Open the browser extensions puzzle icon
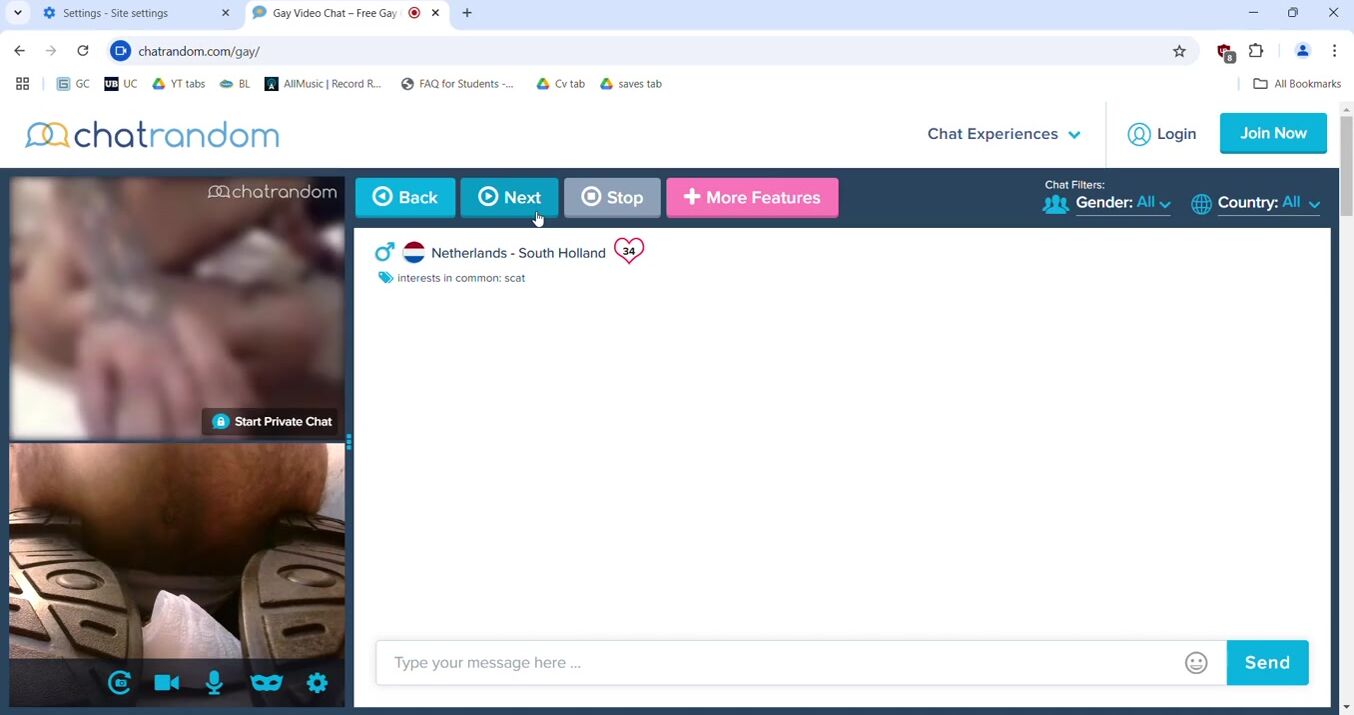 (x=1256, y=51)
